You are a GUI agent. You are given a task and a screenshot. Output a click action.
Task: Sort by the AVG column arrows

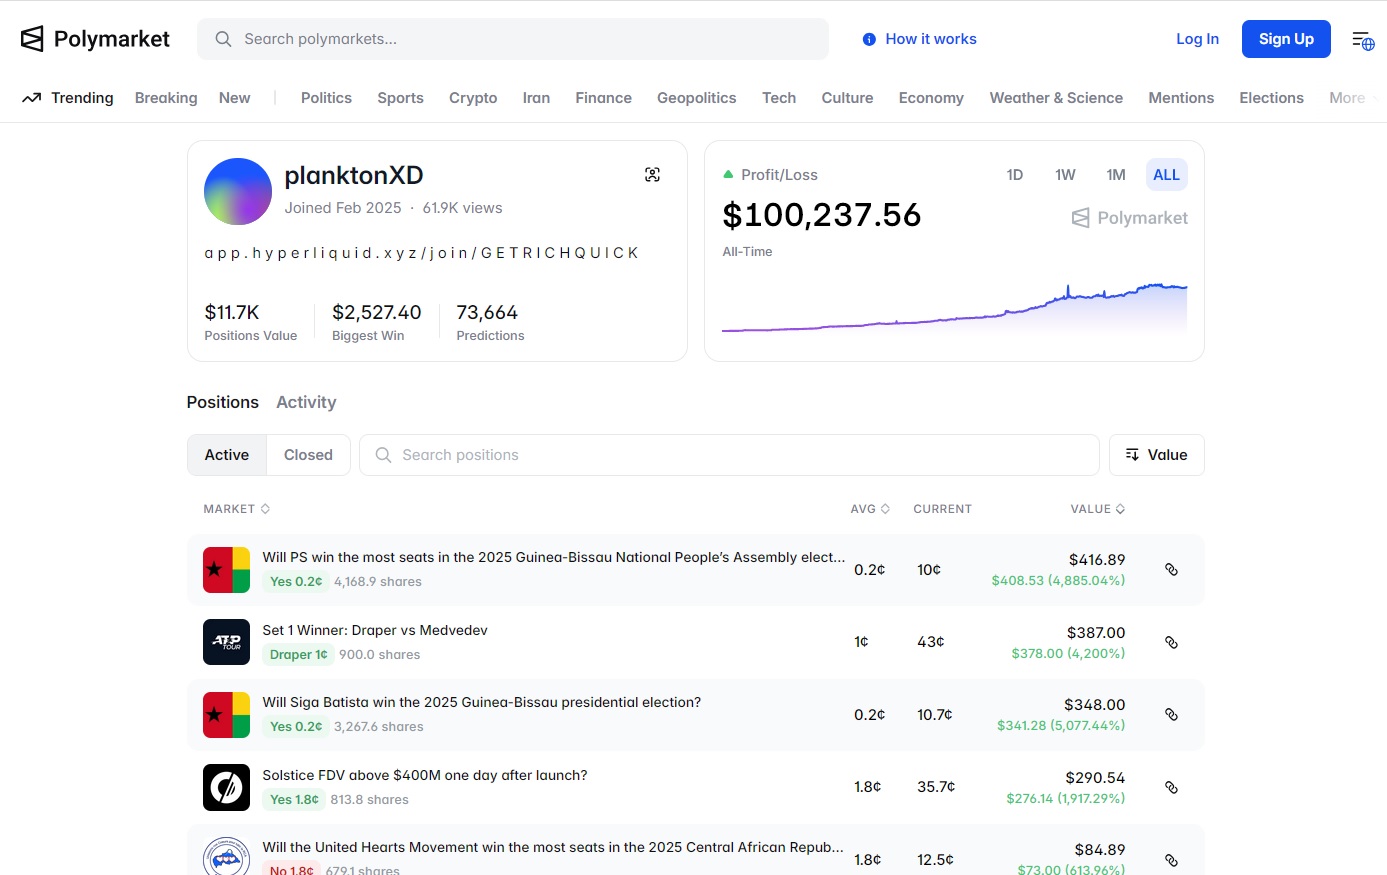(885, 509)
